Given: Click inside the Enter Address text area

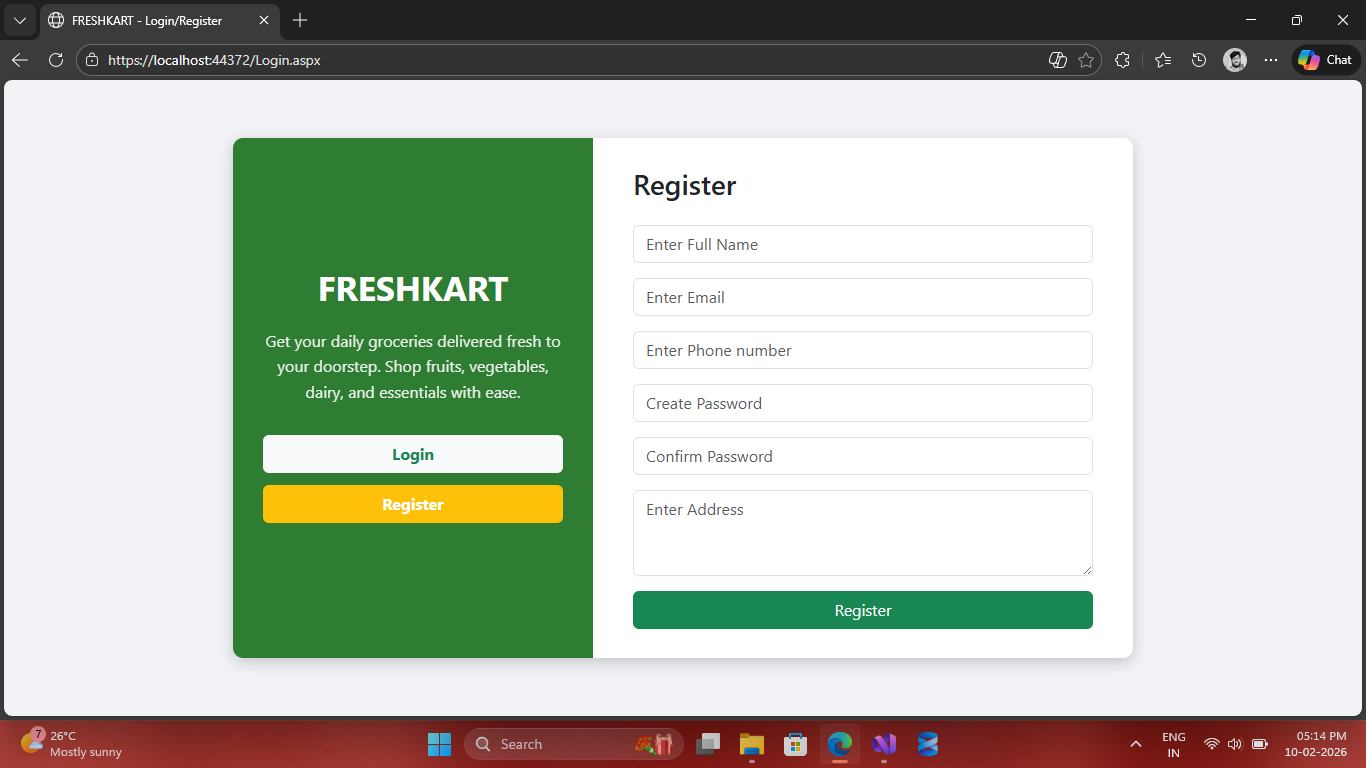Looking at the screenshot, I should 862,532.
